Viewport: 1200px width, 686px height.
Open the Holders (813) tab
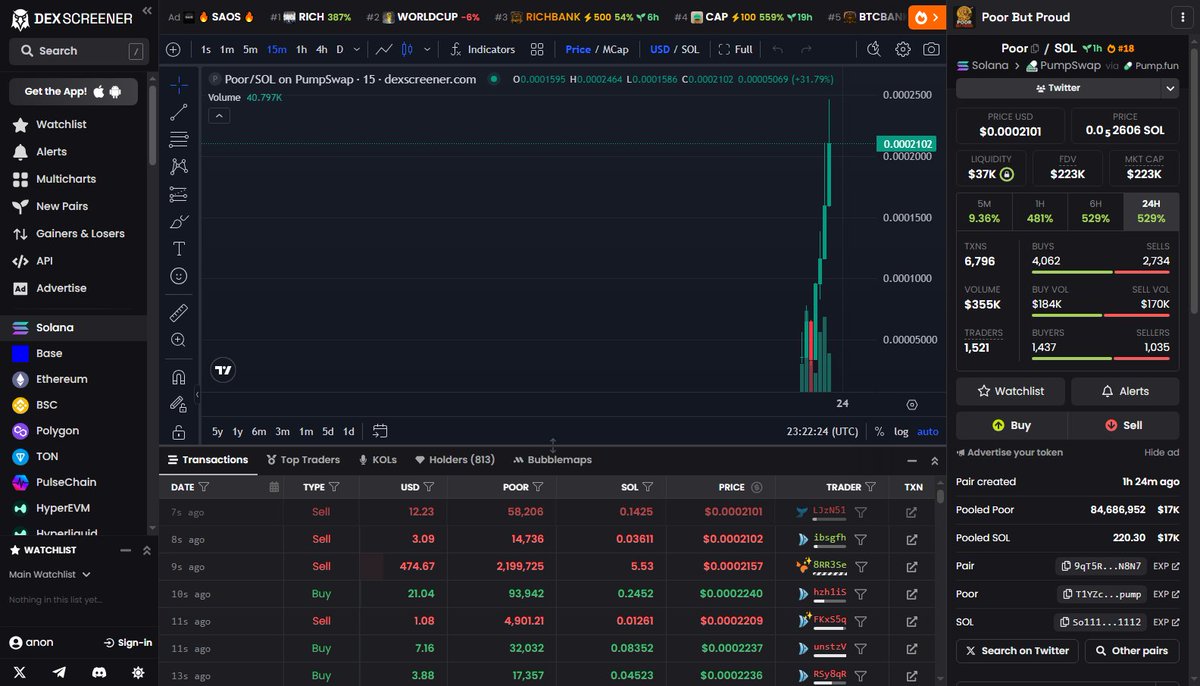point(455,460)
